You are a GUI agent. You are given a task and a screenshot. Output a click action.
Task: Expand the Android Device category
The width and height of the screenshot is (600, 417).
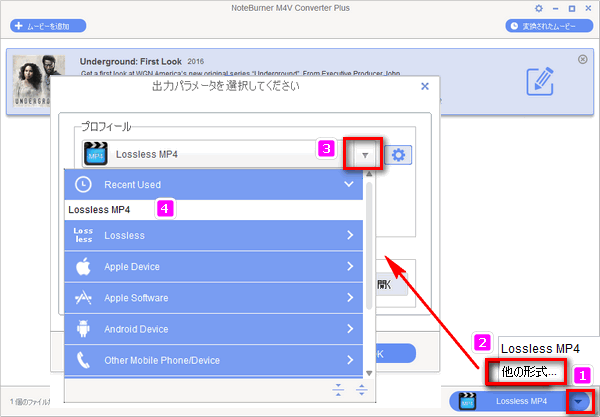click(214, 329)
